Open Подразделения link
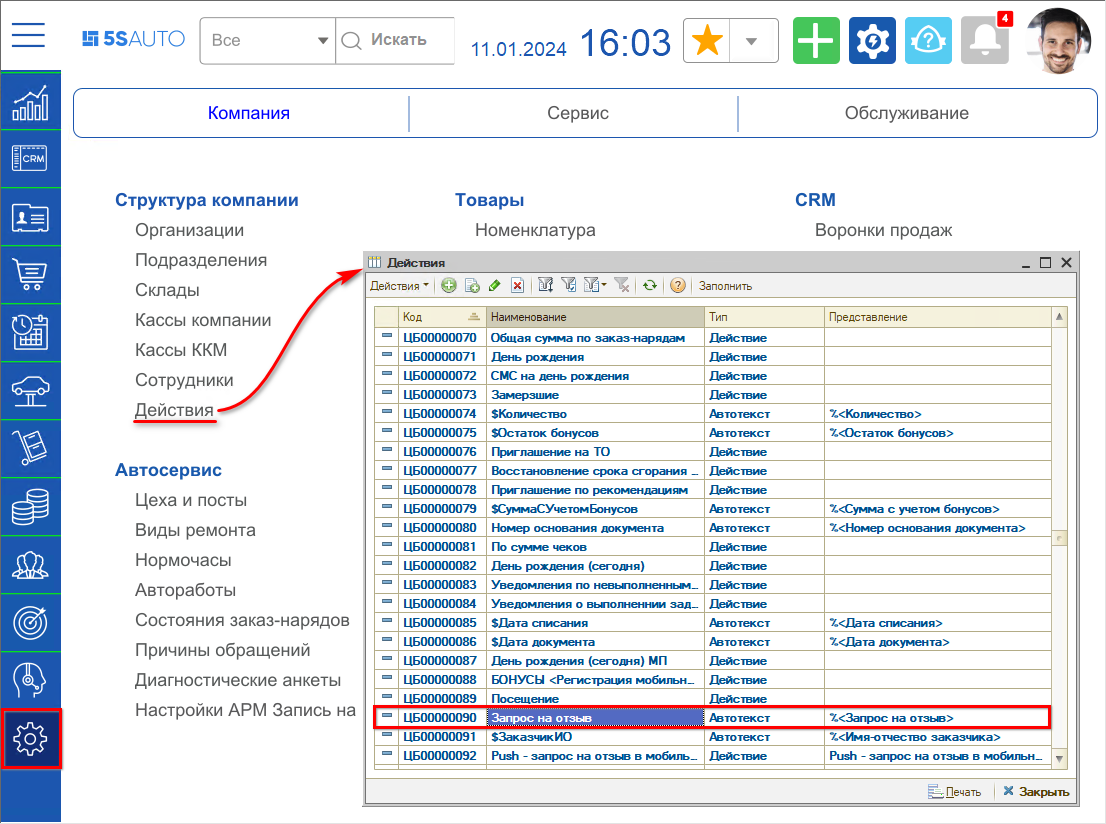The image size is (1106, 824). 201,260
